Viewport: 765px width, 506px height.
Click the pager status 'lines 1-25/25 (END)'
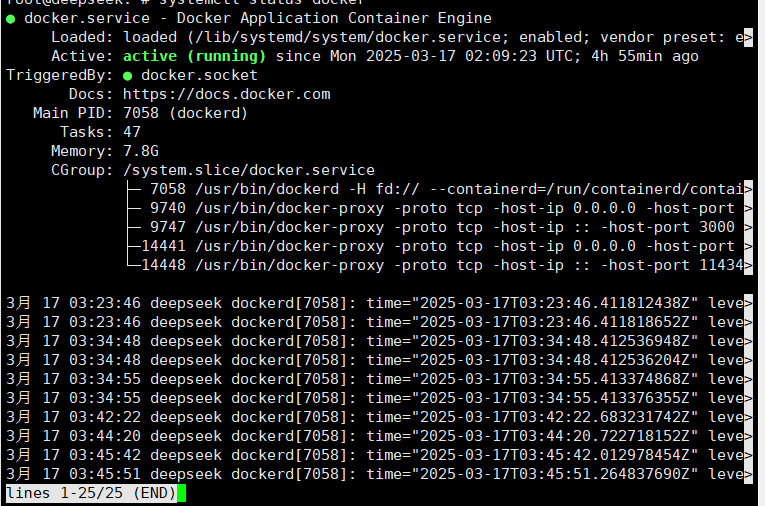[x=91, y=493]
